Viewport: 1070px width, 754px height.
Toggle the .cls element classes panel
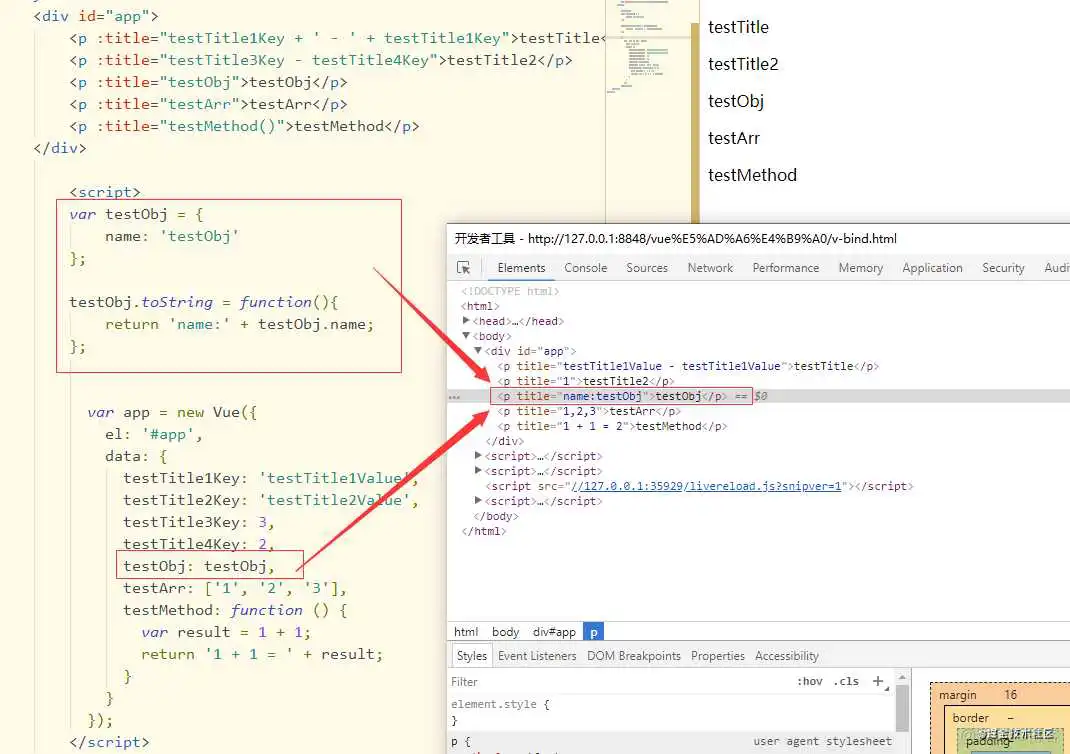point(848,682)
